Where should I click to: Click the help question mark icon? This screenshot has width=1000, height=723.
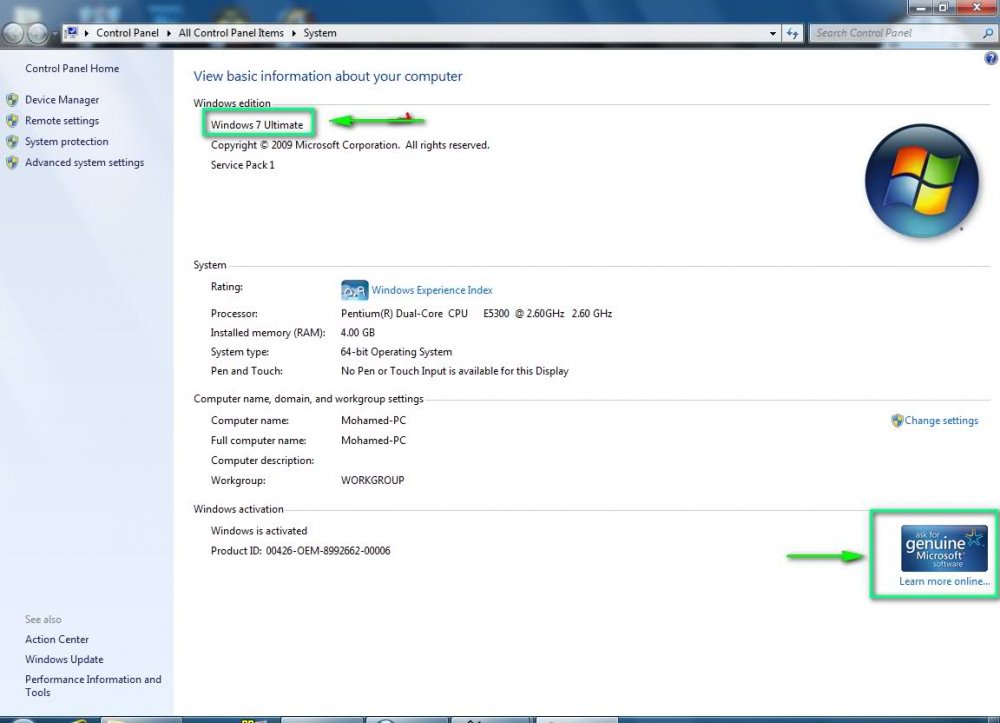(990, 59)
